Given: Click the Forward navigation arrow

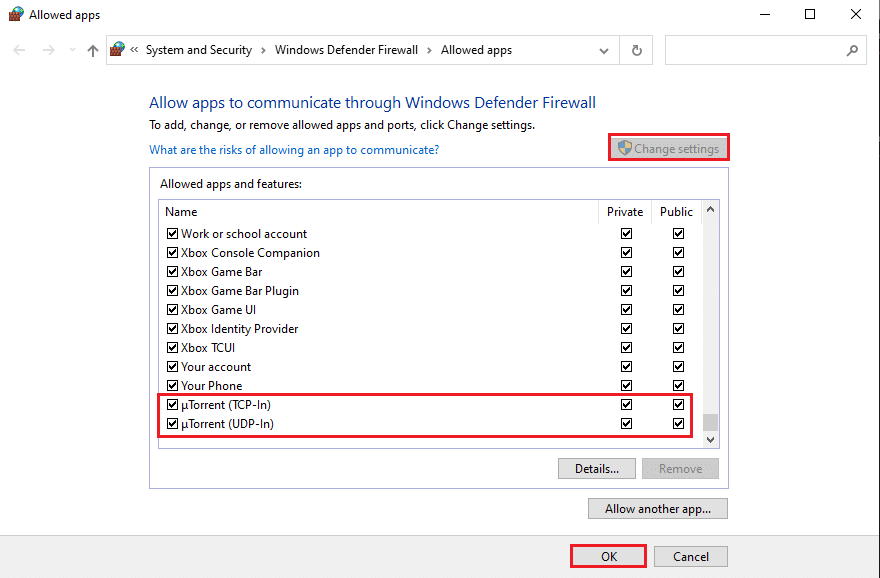Looking at the screenshot, I should point(48,50).
